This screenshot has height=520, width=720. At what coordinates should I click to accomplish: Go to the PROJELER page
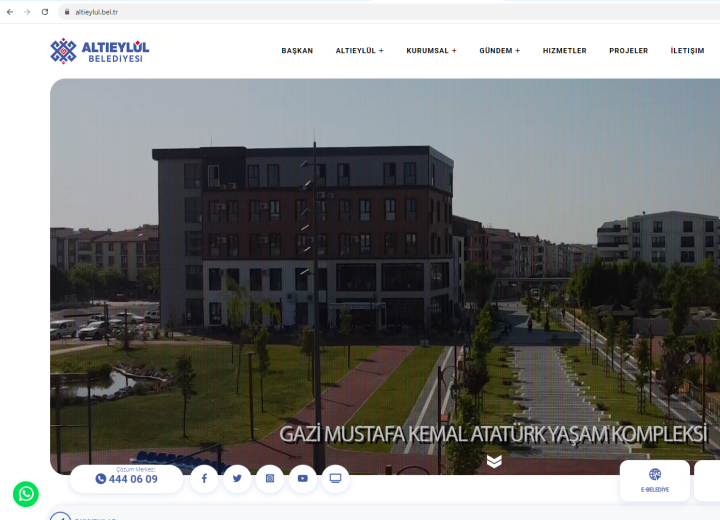628,51
